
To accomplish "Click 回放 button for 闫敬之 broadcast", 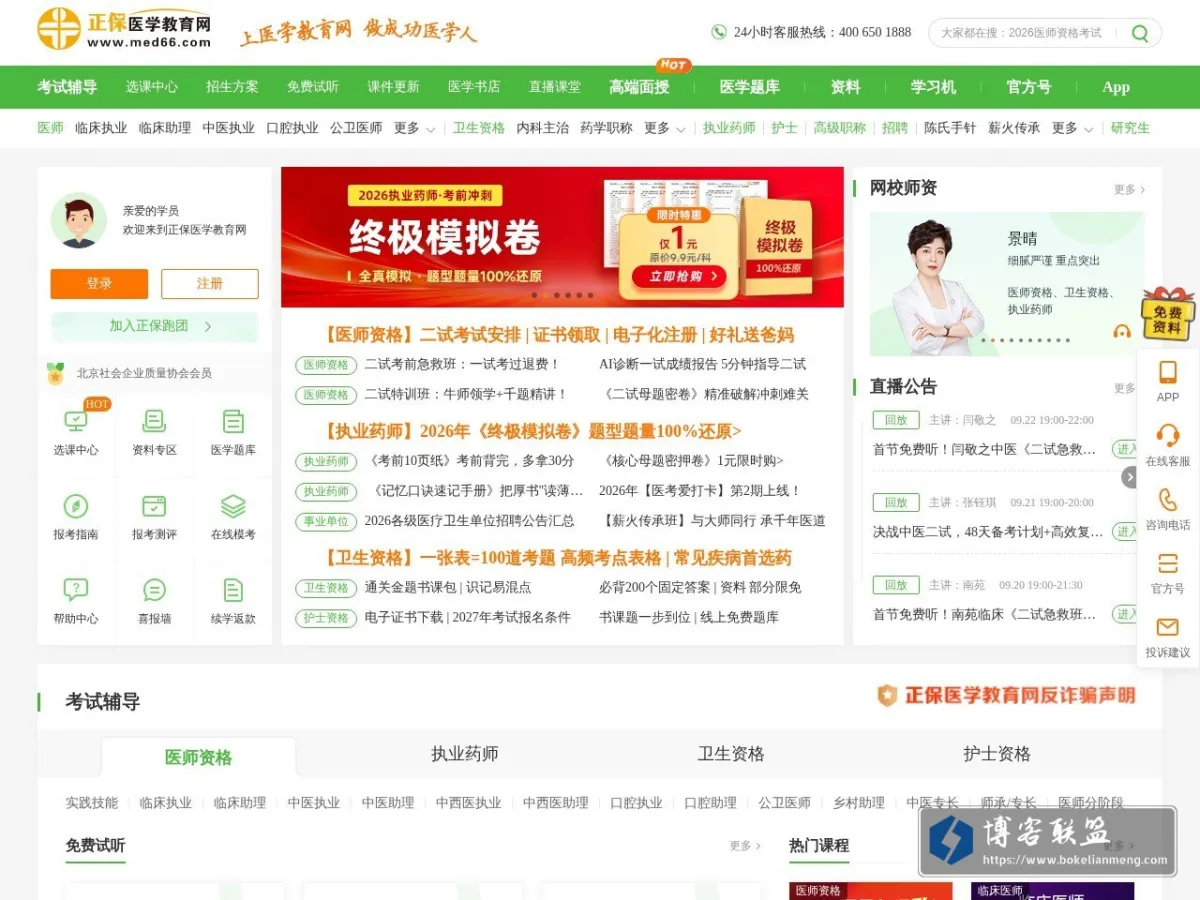I will click(896, 420).
